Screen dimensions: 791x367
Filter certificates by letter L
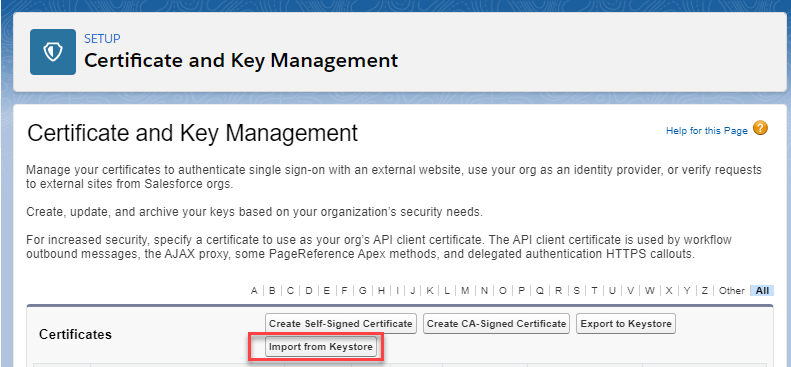tap(447, 291)
